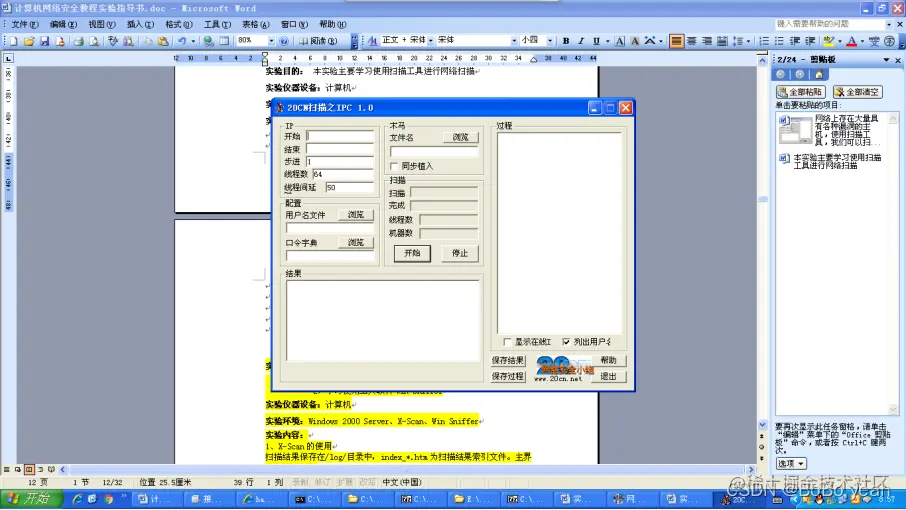This screenshot has height=510, width=906.
Task: Select justified both-sides alignment
Action: 676,40
